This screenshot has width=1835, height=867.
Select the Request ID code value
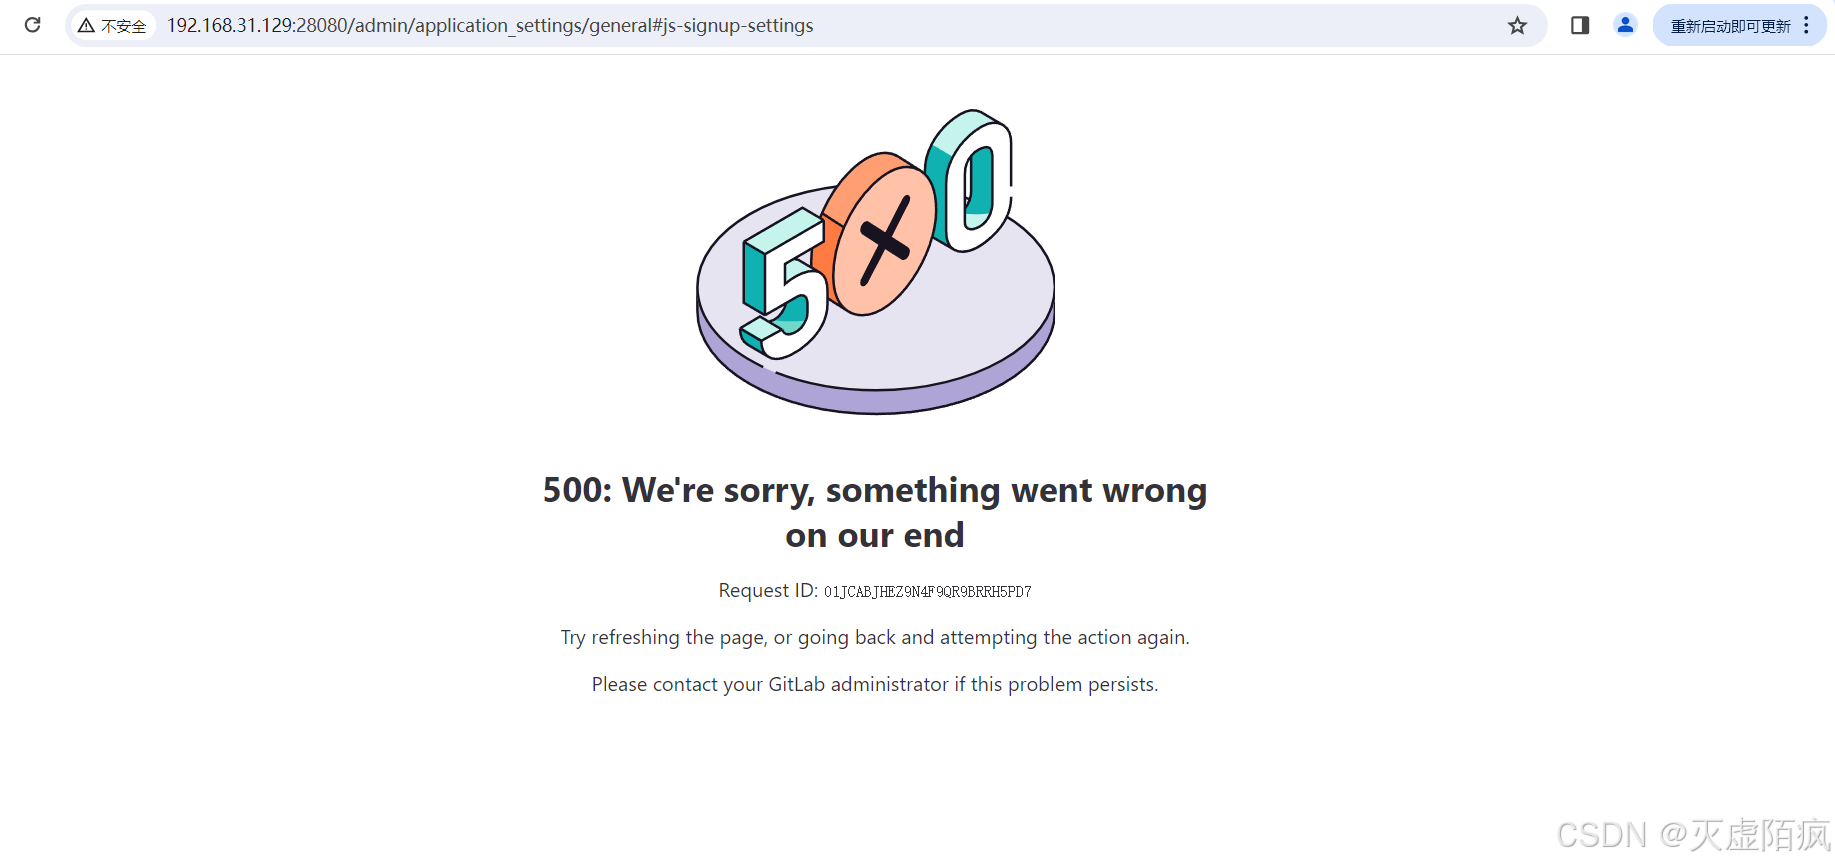tap(927, 592)
